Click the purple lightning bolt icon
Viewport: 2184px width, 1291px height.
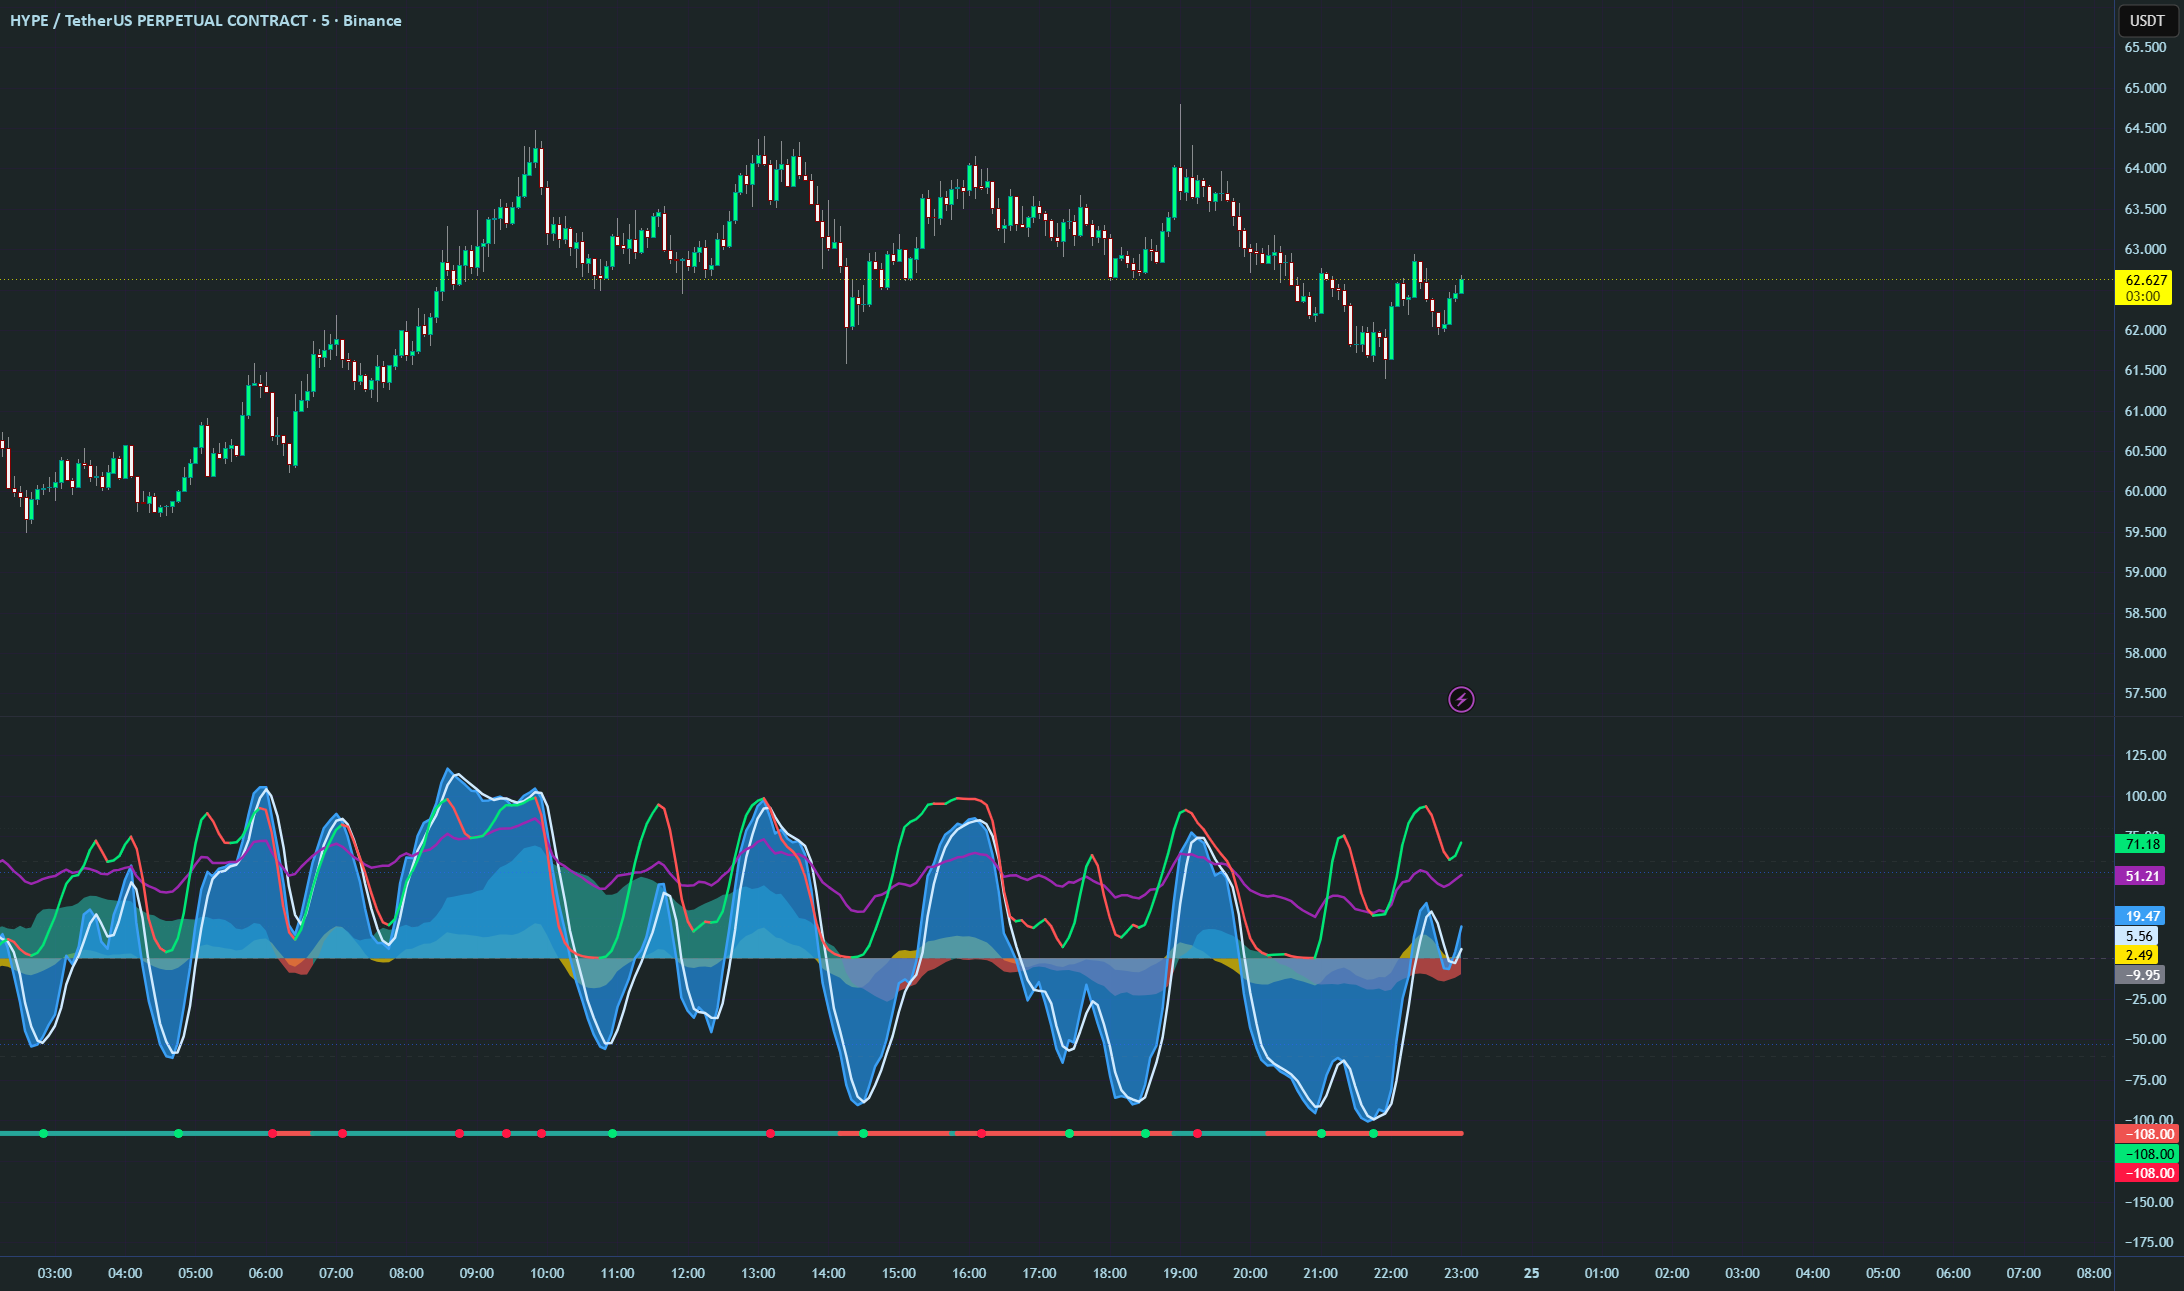click(1461, 699)
